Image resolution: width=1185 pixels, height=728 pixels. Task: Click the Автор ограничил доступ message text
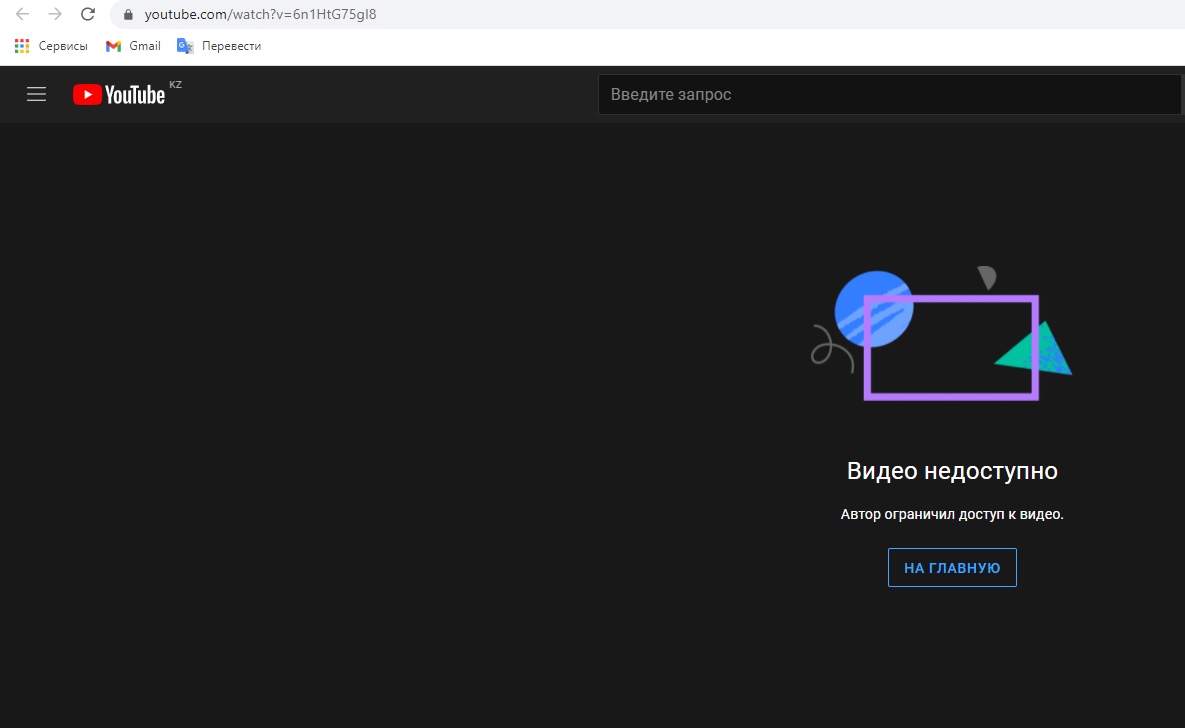[952, 514]
